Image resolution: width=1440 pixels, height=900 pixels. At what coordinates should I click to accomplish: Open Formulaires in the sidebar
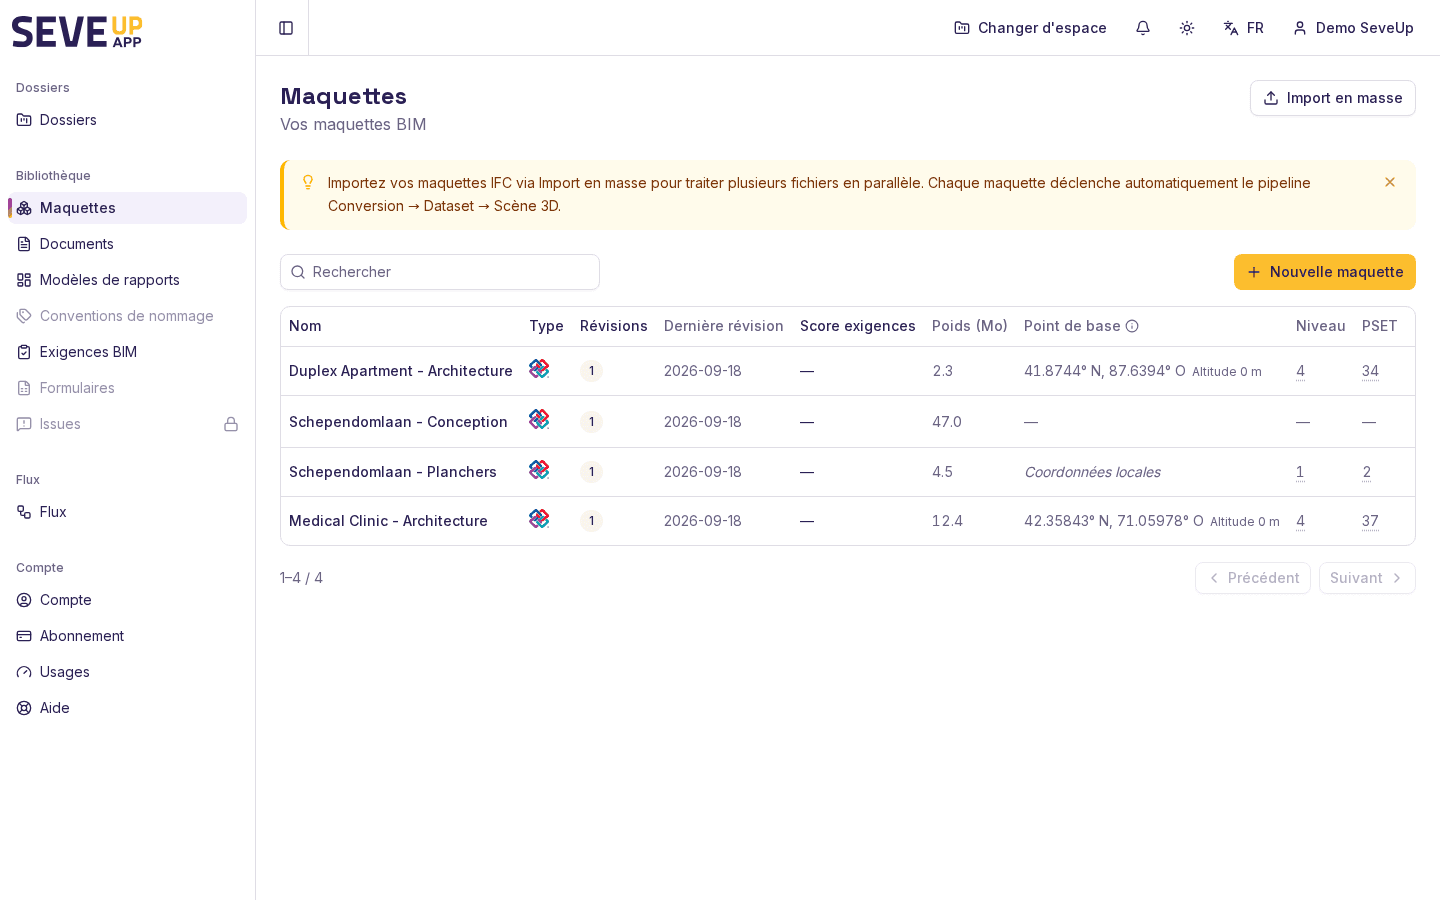[128, 388]
